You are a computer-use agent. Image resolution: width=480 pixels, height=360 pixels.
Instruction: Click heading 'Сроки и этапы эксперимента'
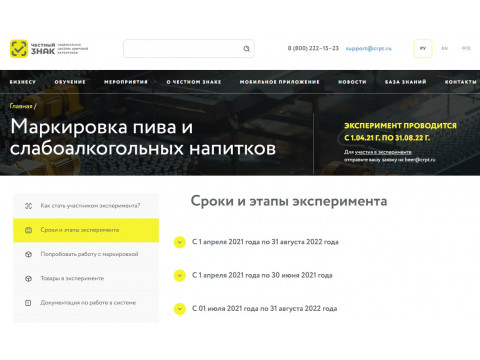point(289,201)
